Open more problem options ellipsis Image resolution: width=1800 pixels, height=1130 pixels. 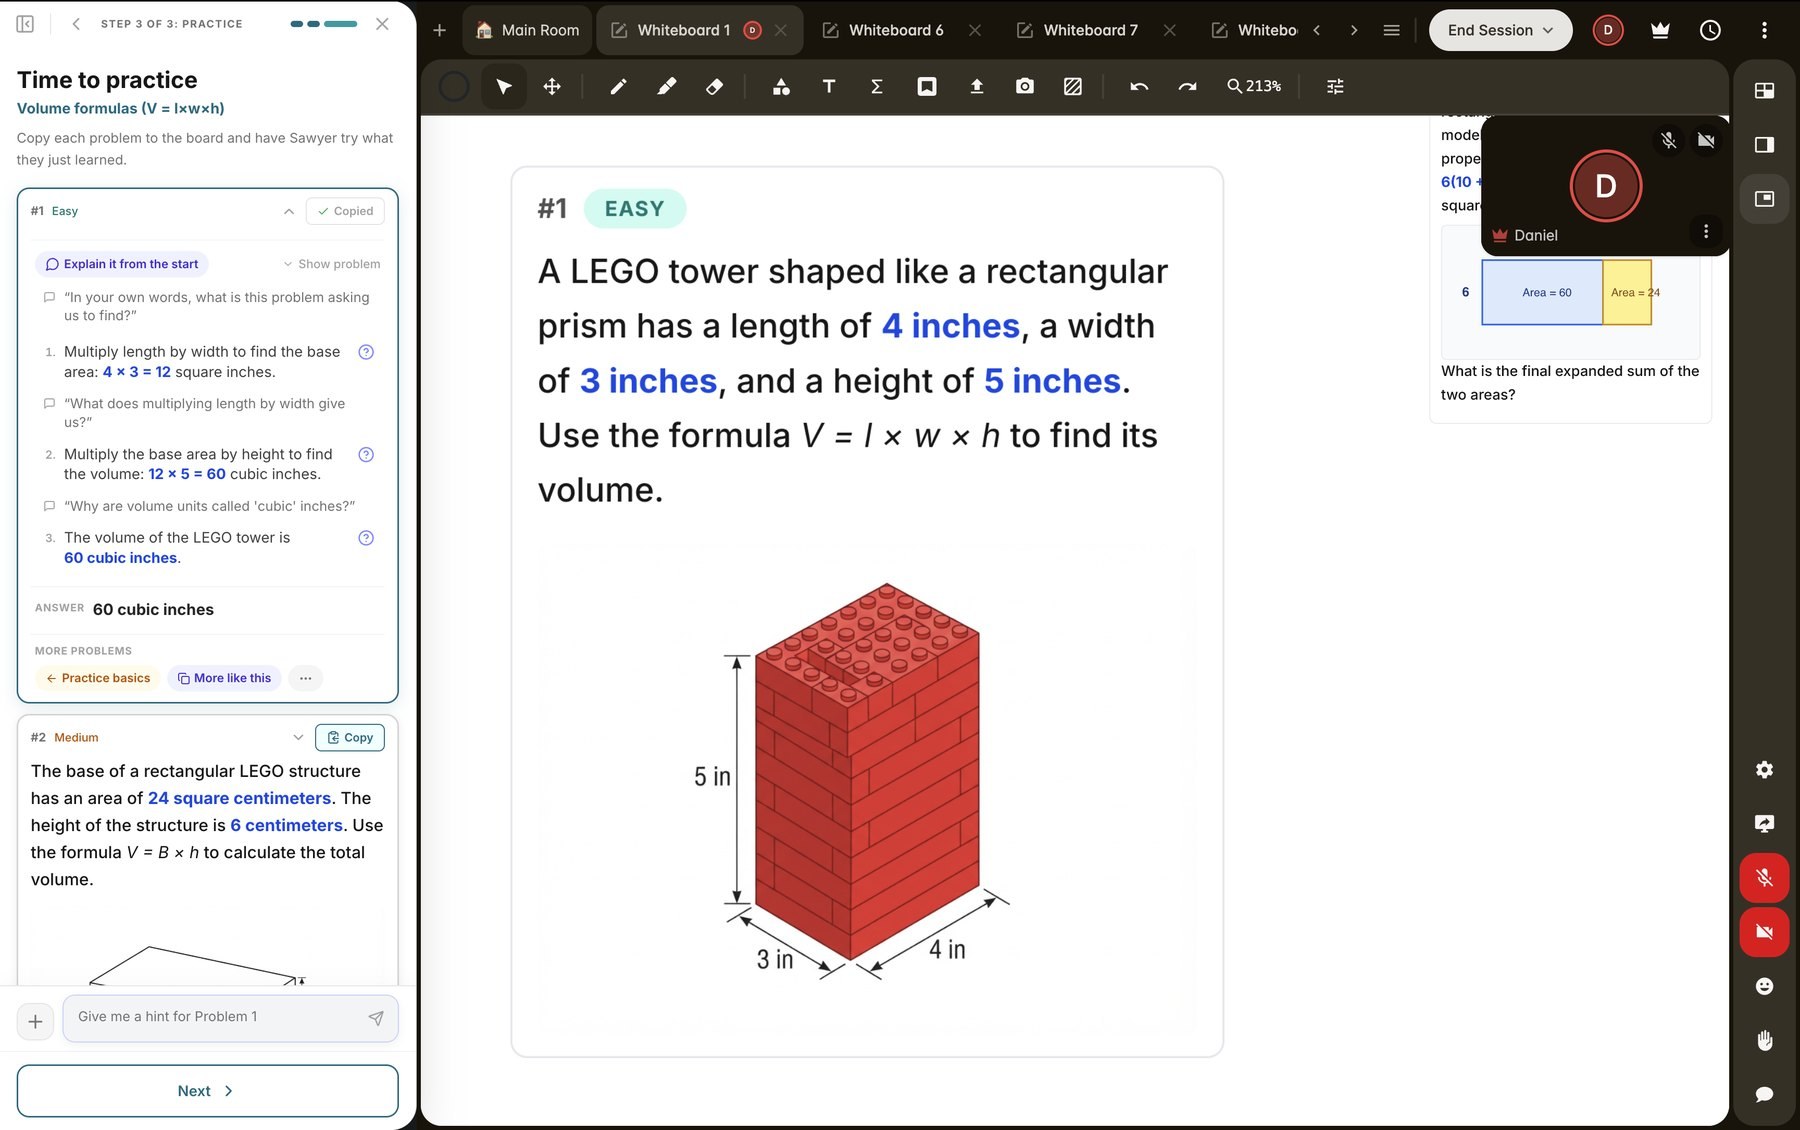point(305,678)
